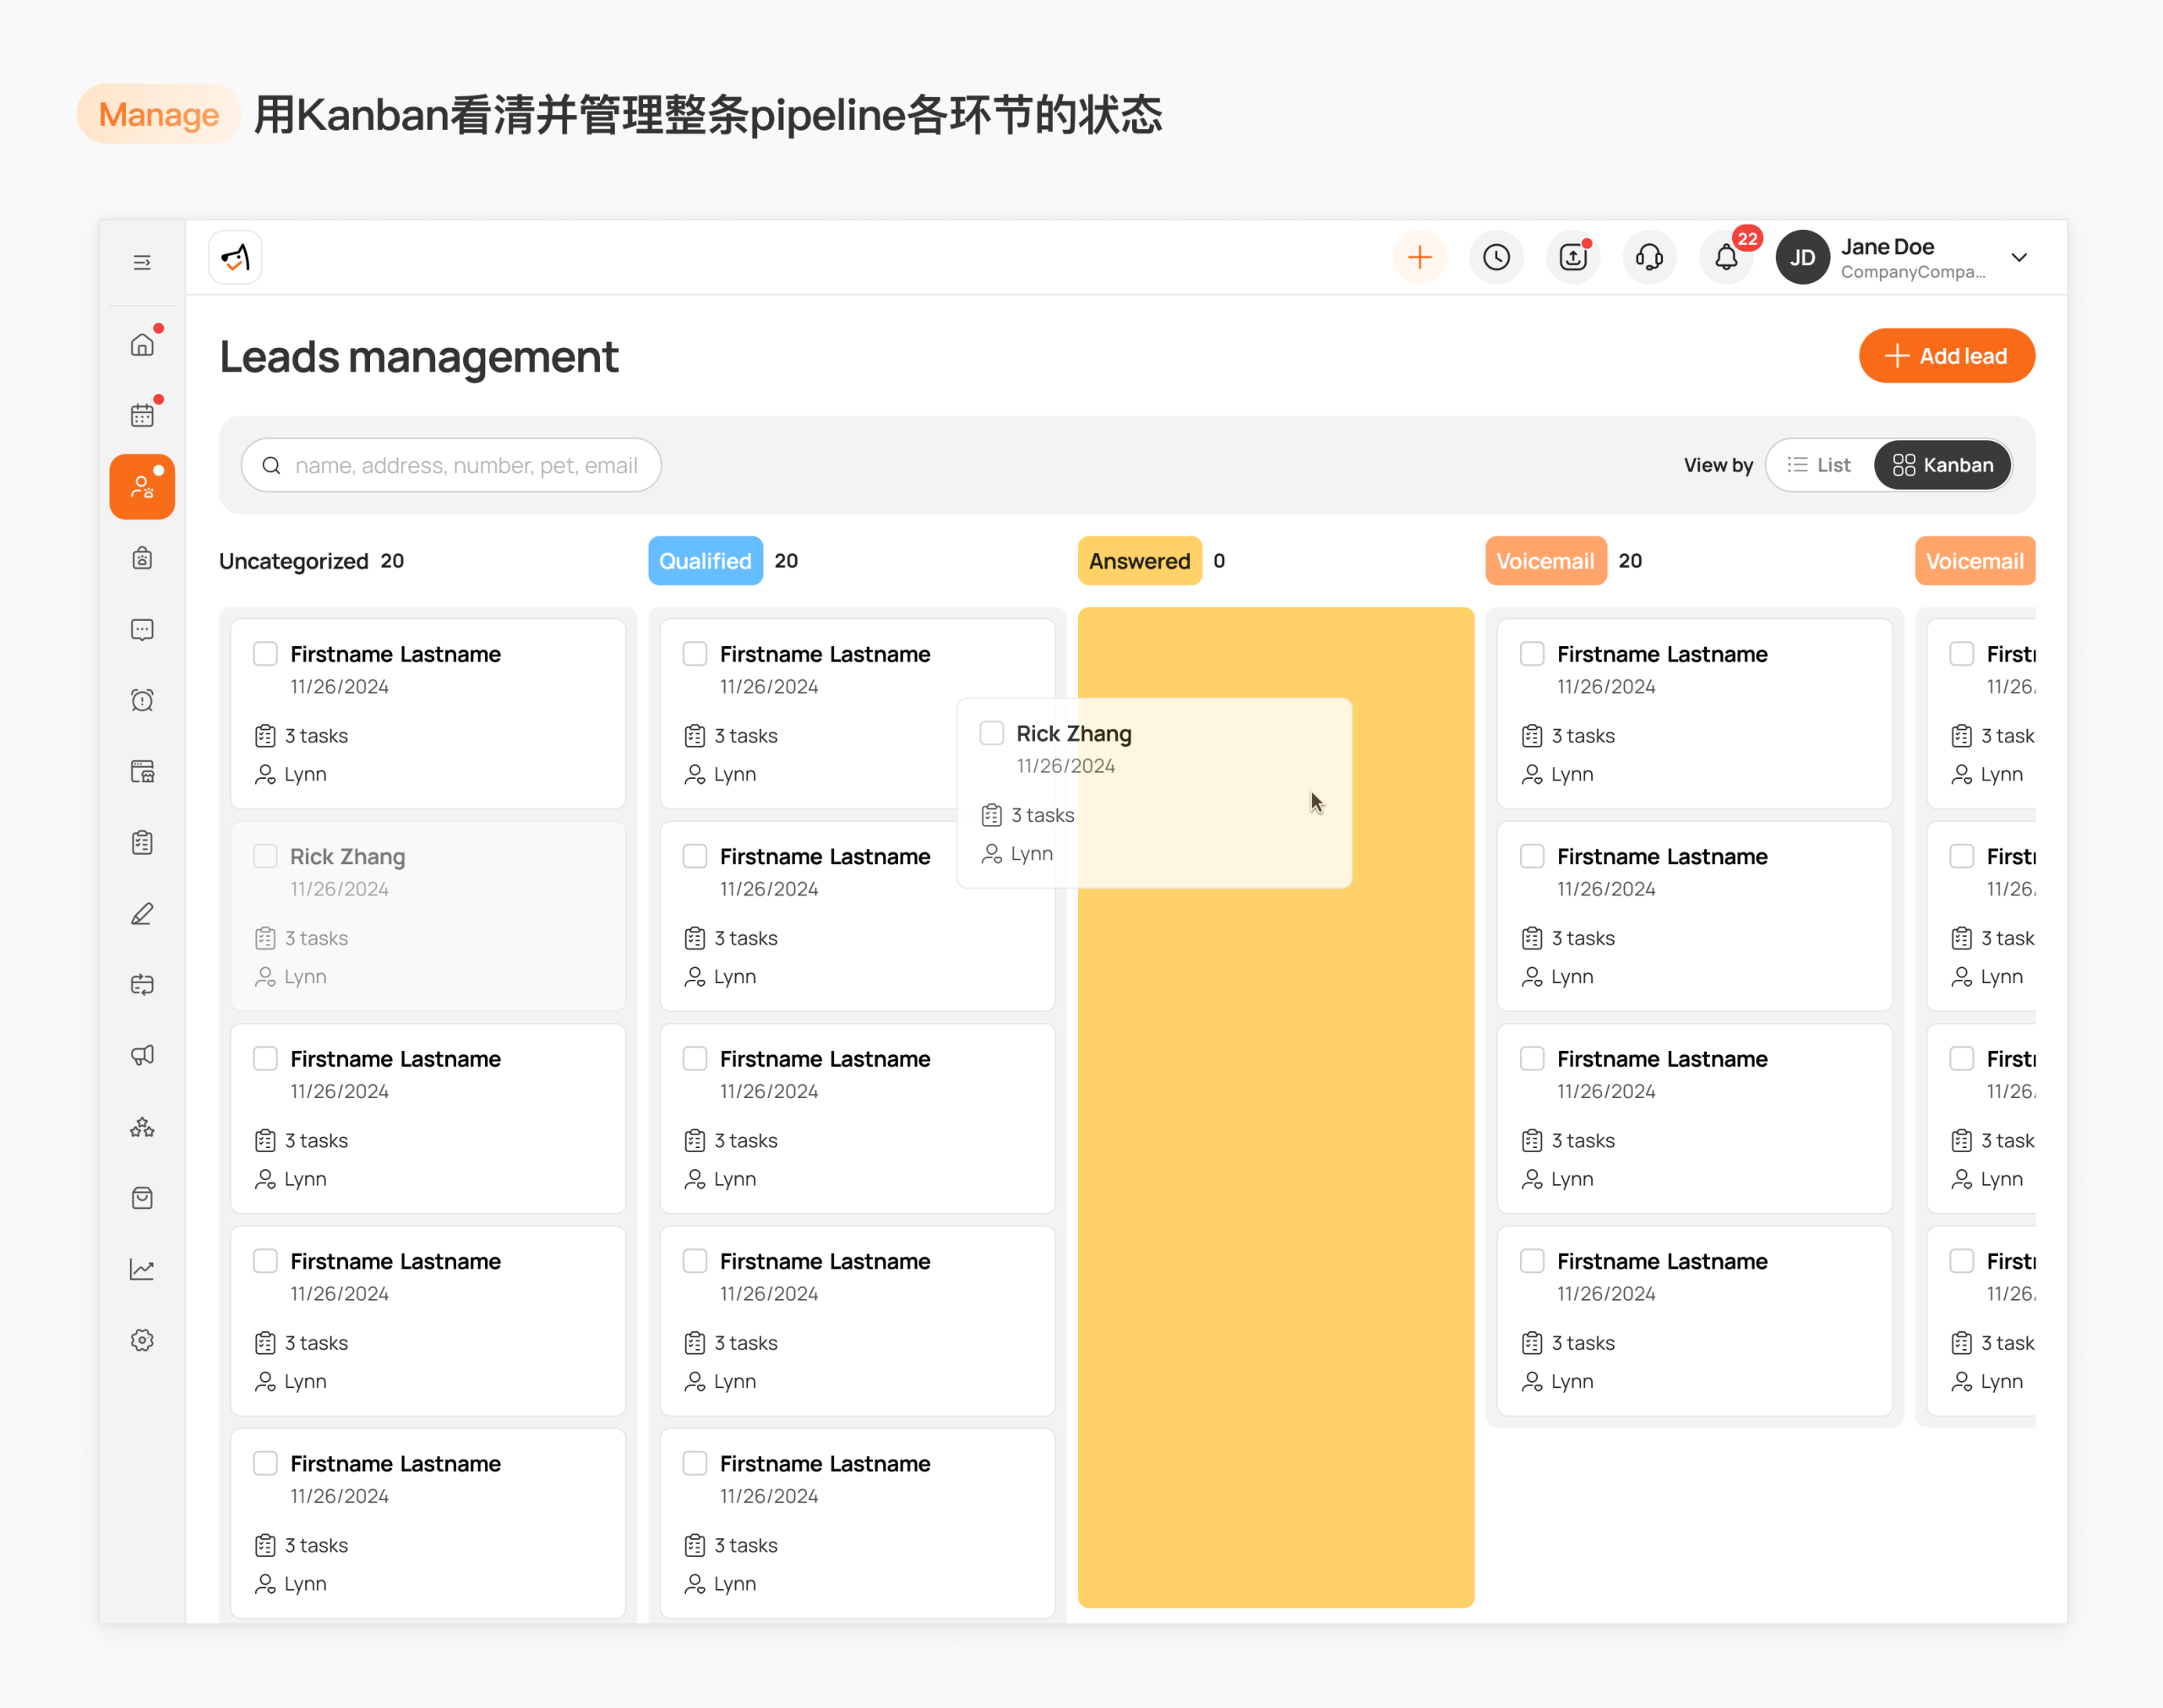Tick the first Qualified lead's checkbox
Viewport: 2163px width, 1708px height.
click(x=695, y=654)
